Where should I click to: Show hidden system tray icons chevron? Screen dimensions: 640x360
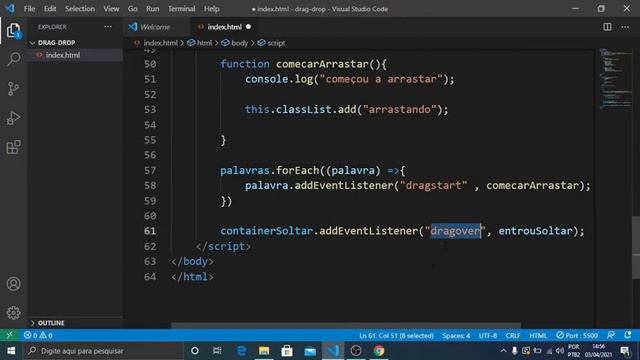pyautogui.click(x=503, y=351)
